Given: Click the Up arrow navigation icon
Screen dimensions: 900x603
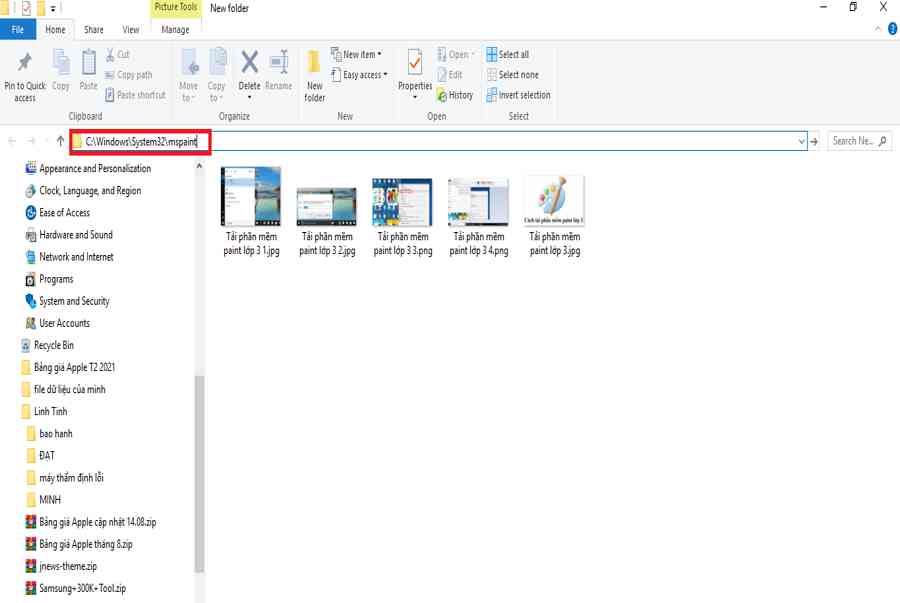Looking at the screenshot, I should (x=60, y=141).
